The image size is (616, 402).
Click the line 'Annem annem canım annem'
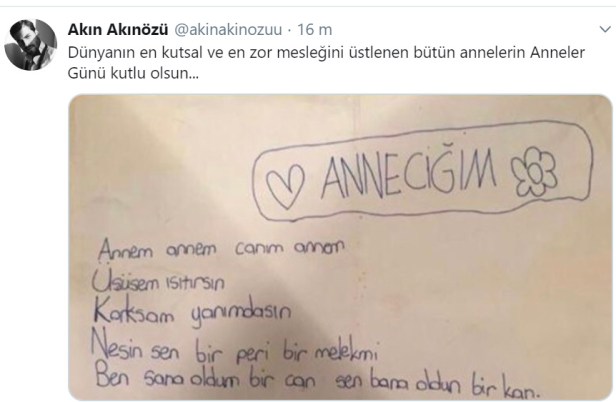click(221, 249)
